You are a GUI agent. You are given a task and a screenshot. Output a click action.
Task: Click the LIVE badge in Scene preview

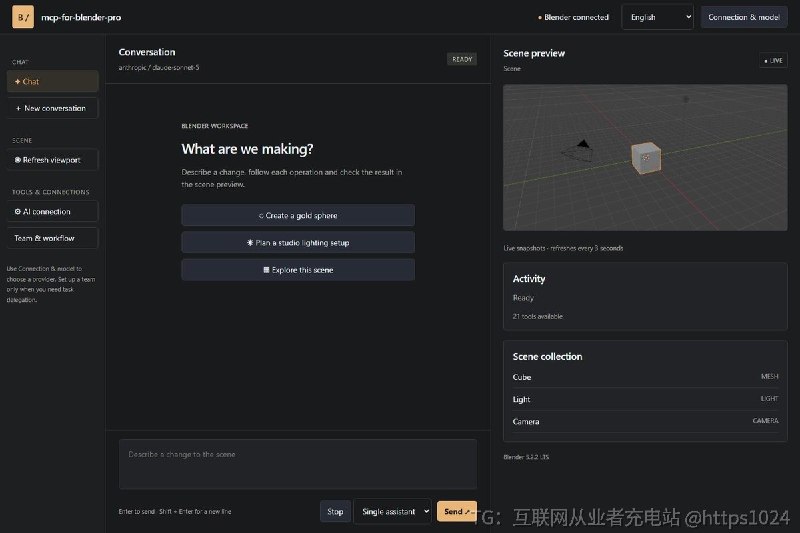point(773,60)
